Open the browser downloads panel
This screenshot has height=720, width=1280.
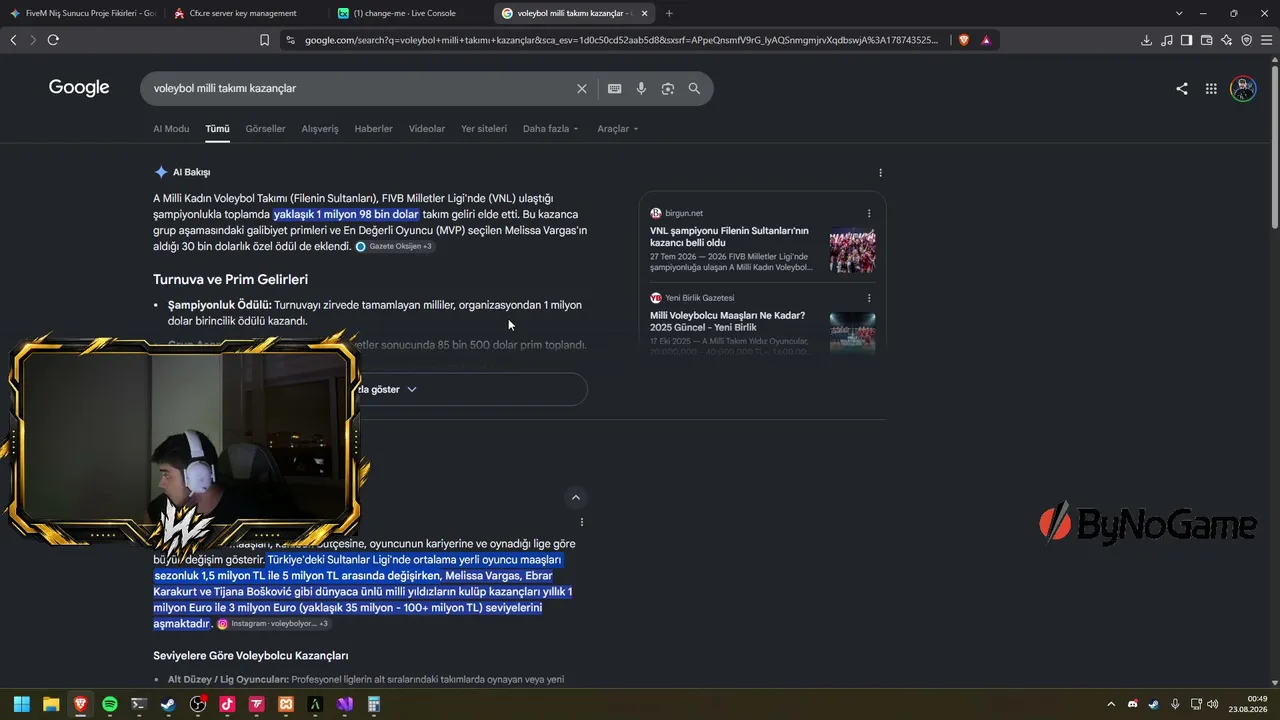1146,40
